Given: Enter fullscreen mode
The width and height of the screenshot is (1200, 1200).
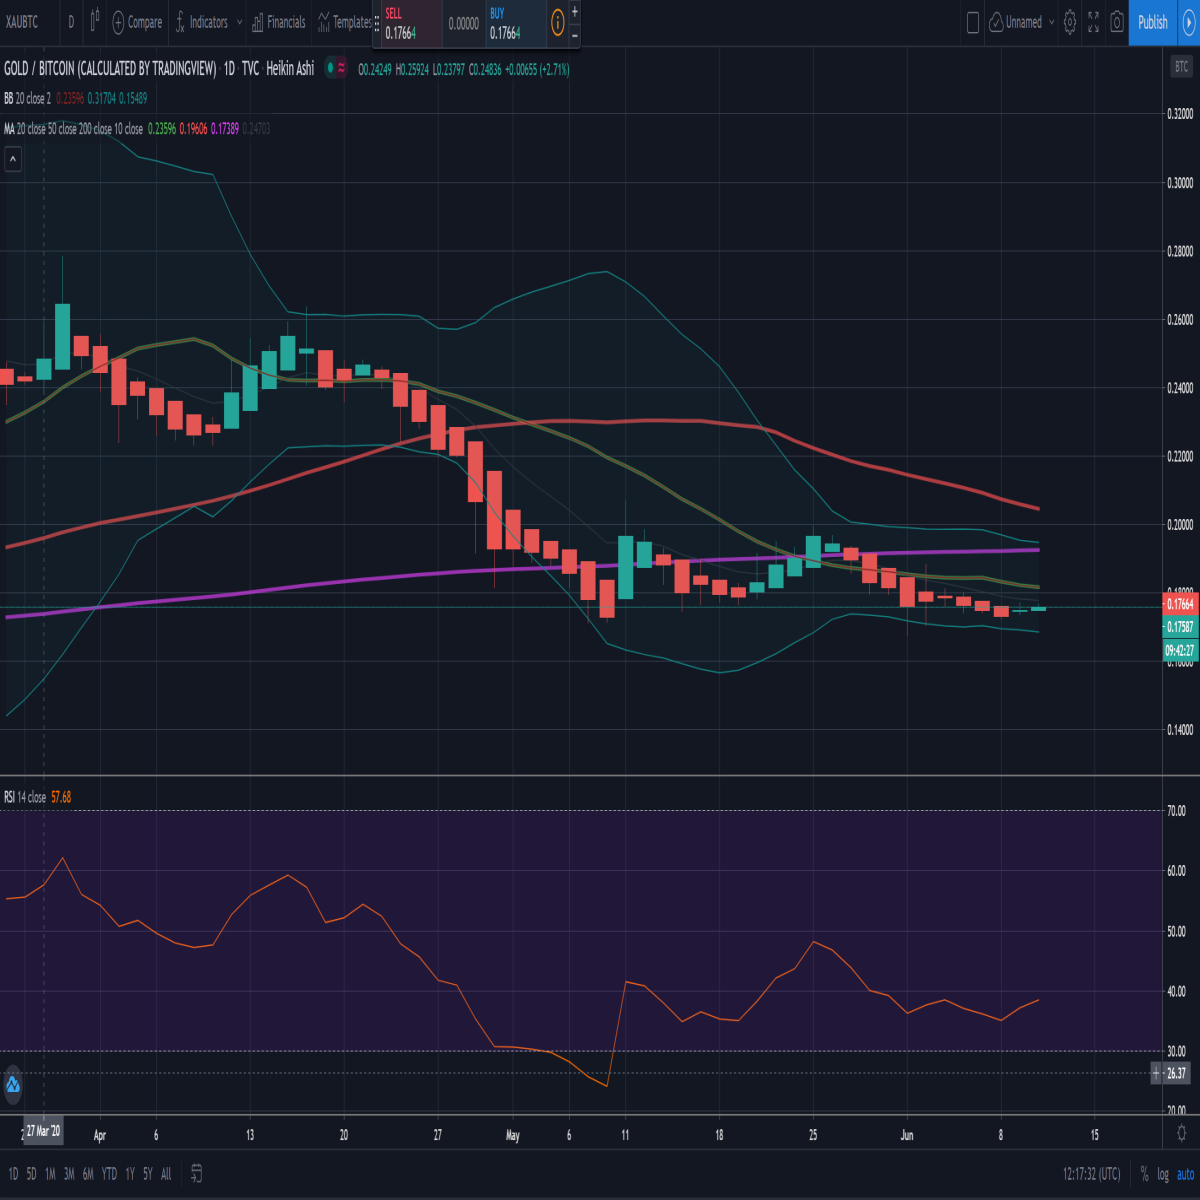Looking at the screenshot, I should (1093, 22).
